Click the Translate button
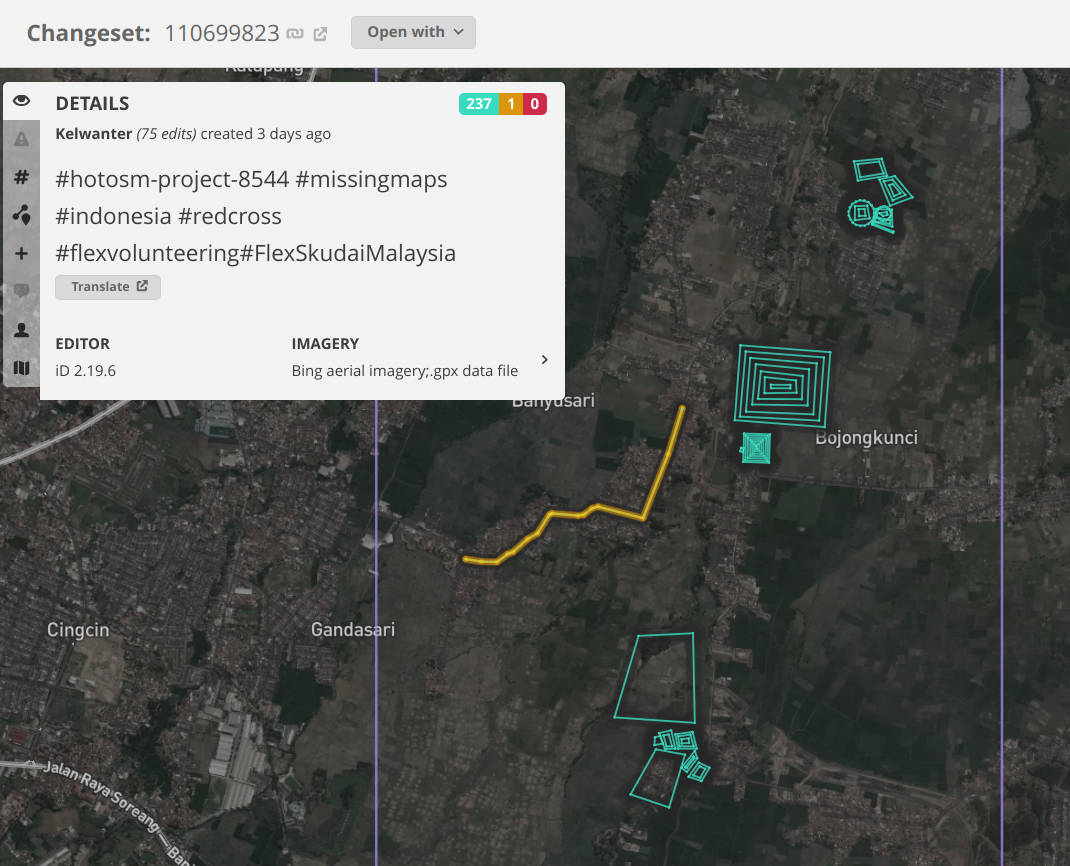The height and width of the screenshot is (866, 1070). [x=107, y=287]
